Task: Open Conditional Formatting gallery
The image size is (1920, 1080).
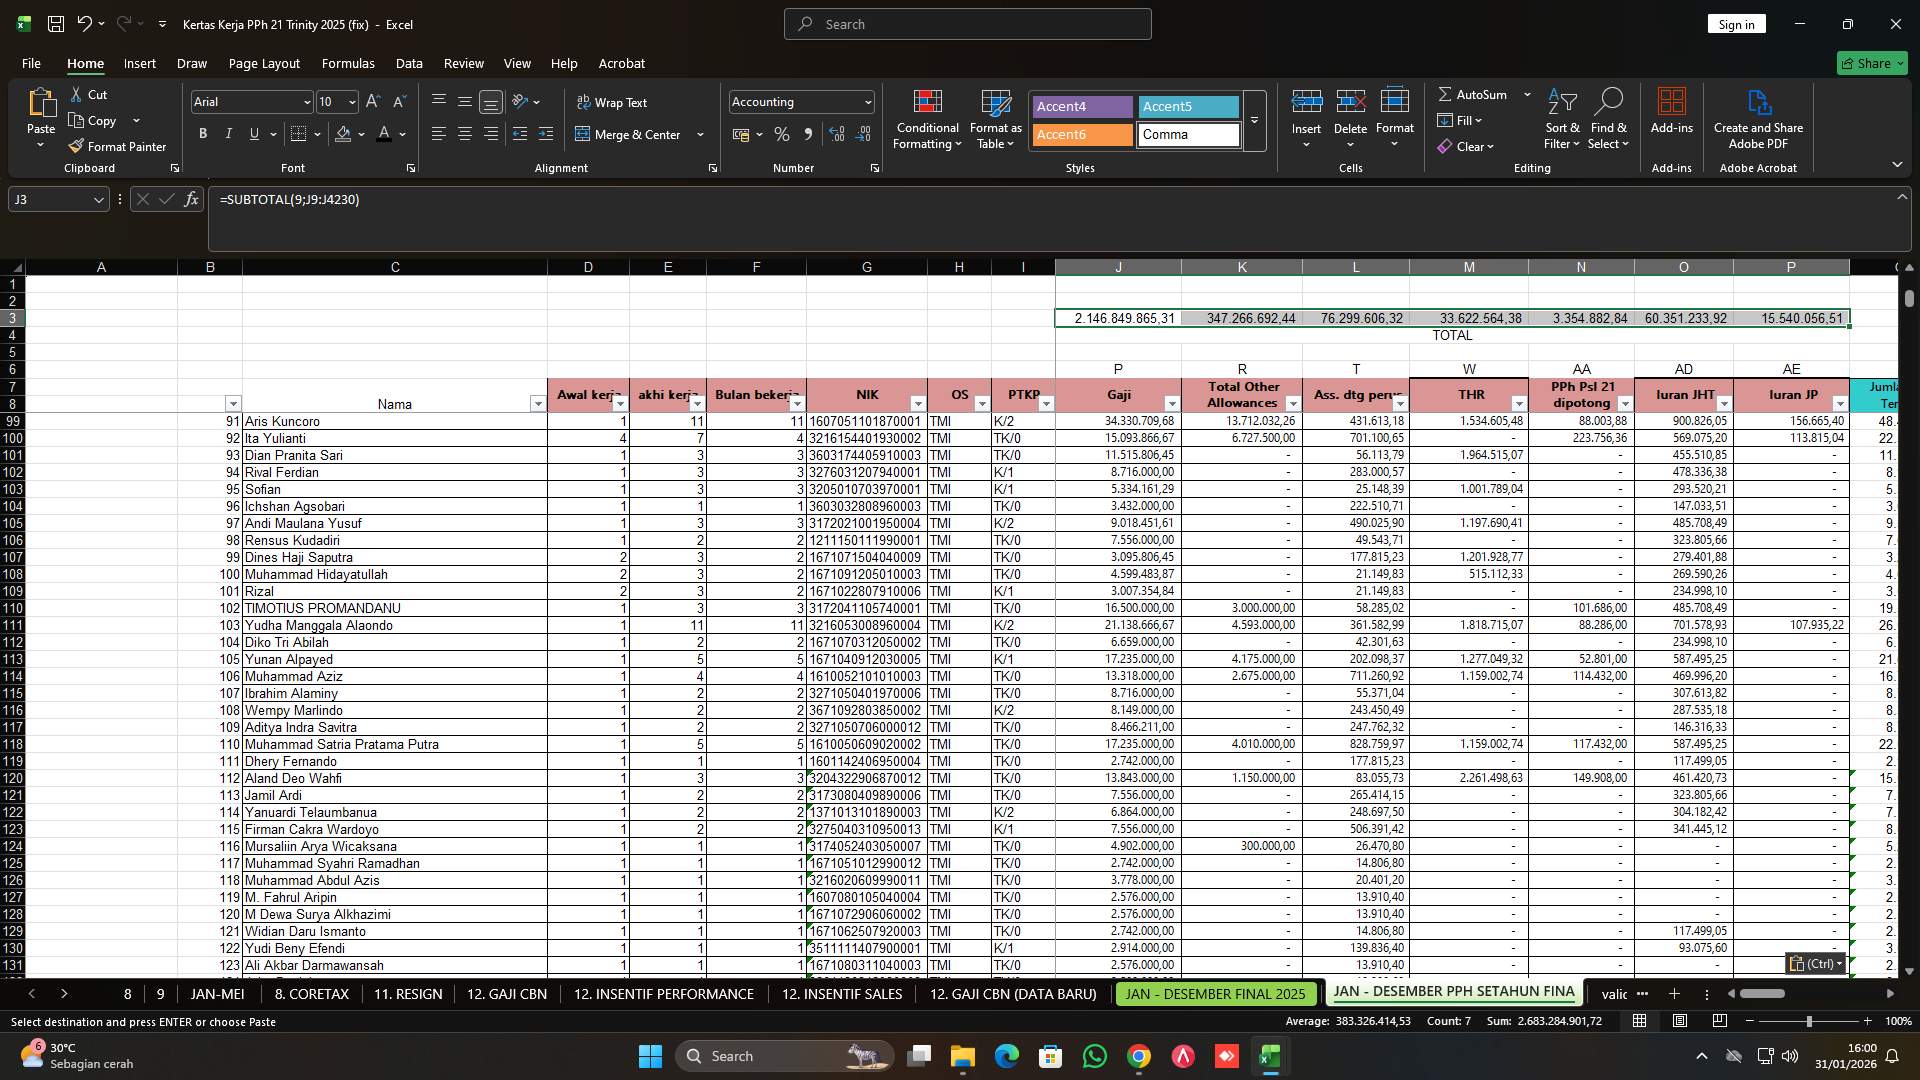Action: point(927,118)
